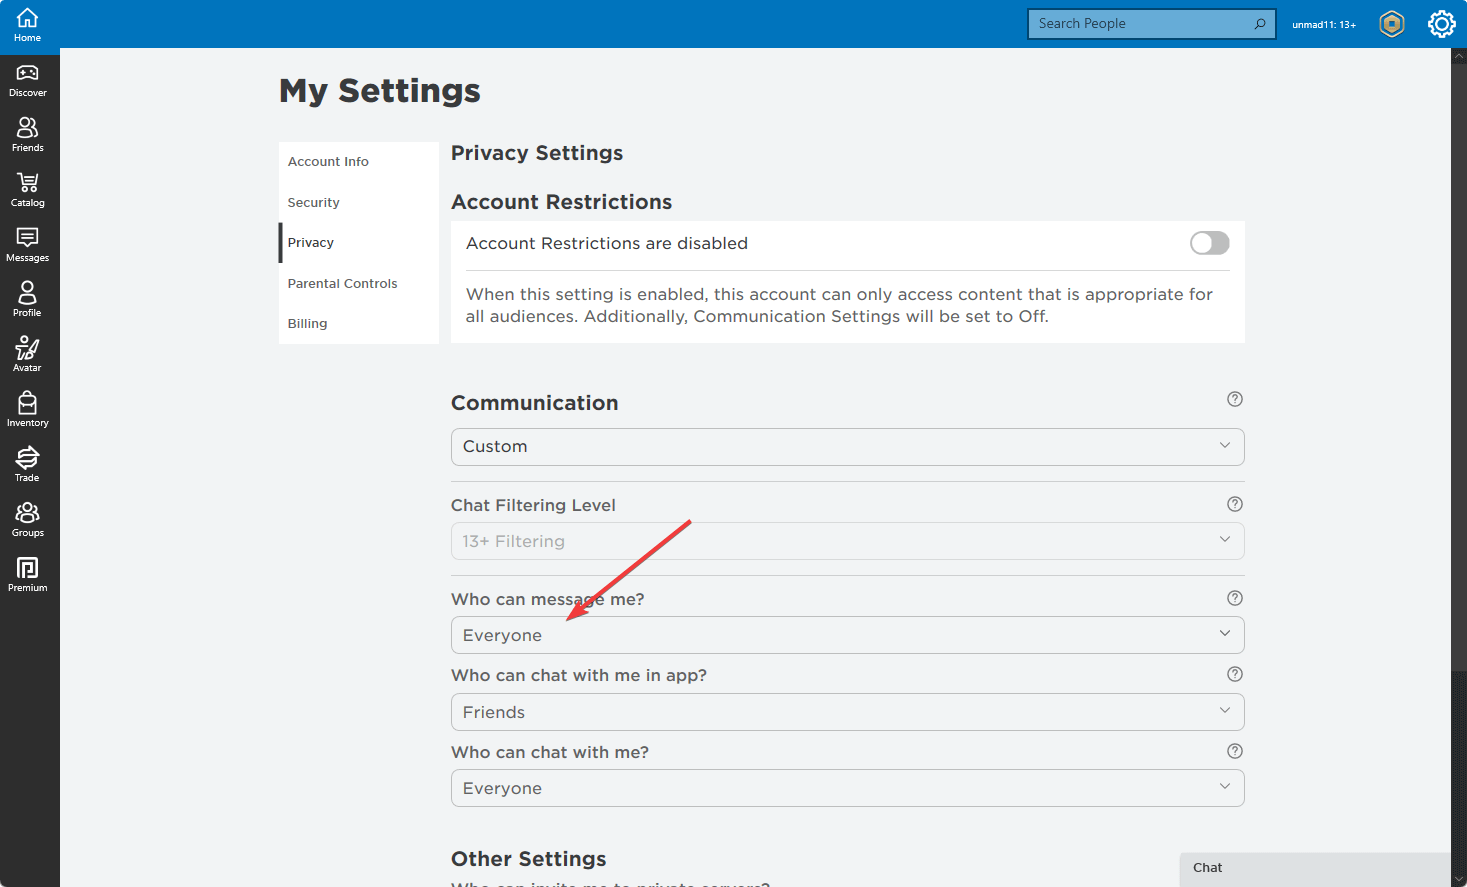Open 'Who can chat with me in app?' dropdown
This screenshot has height=887, width=1467.
coord(847,712)
